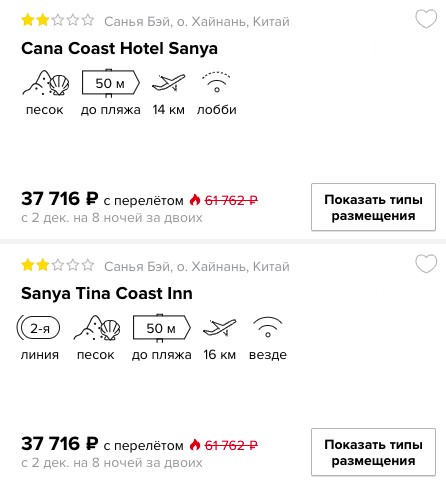Click the fire discount icon for Tina Coast

[195, 445]
